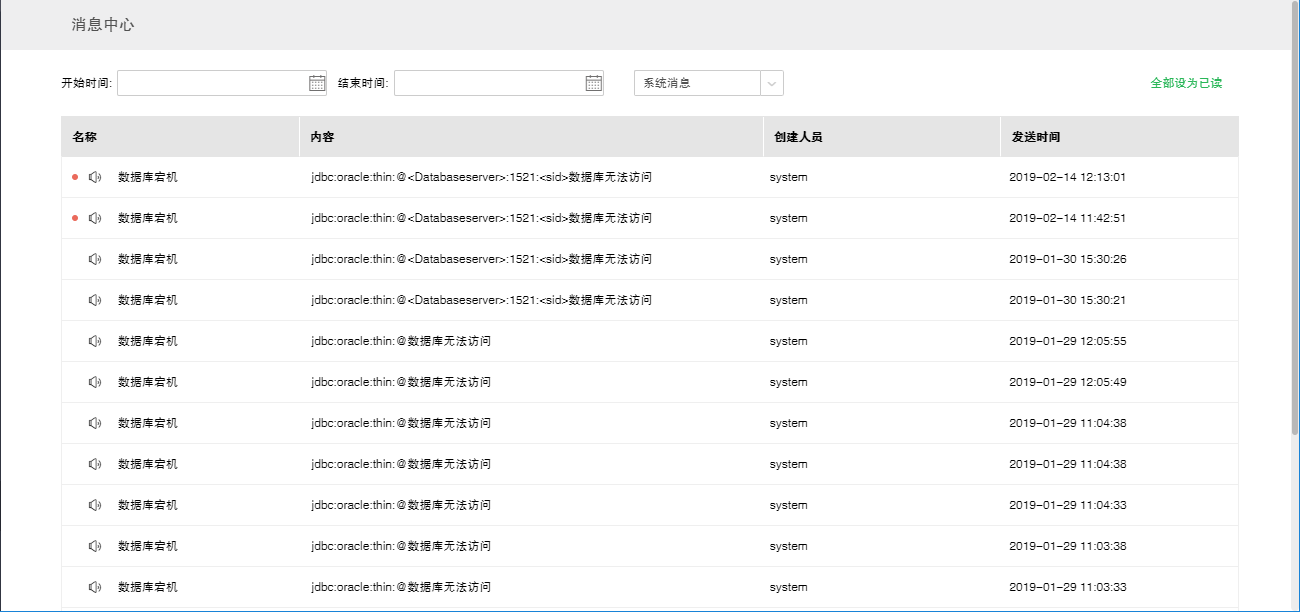Open the calendar picker for 结束时间
This screenshot has height=612, width=1300.
(x=593, y=83)
